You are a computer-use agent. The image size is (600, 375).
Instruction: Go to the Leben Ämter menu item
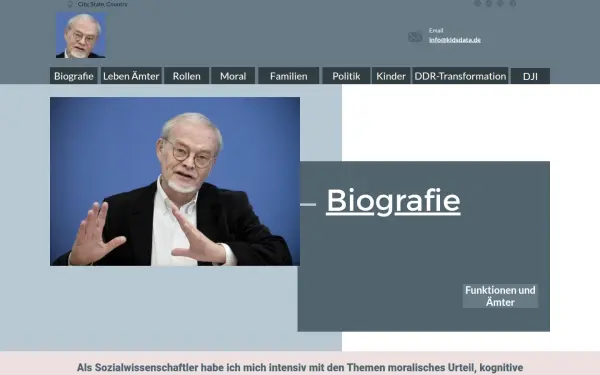pos(131,76)
